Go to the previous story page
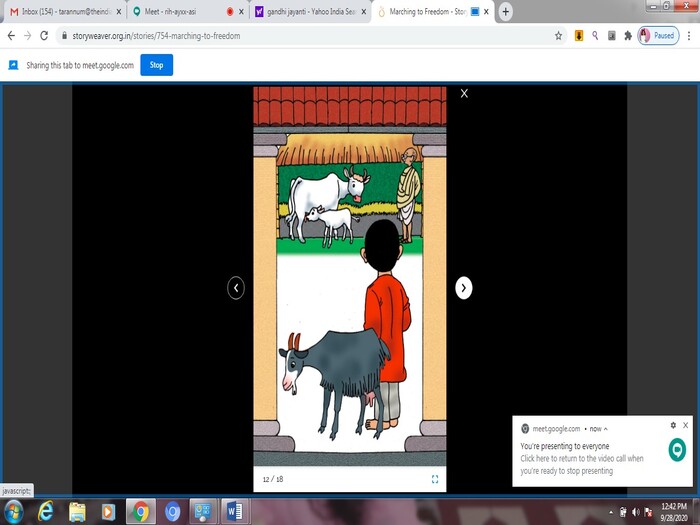Screen dimensions: 700x525 [236, 288]
